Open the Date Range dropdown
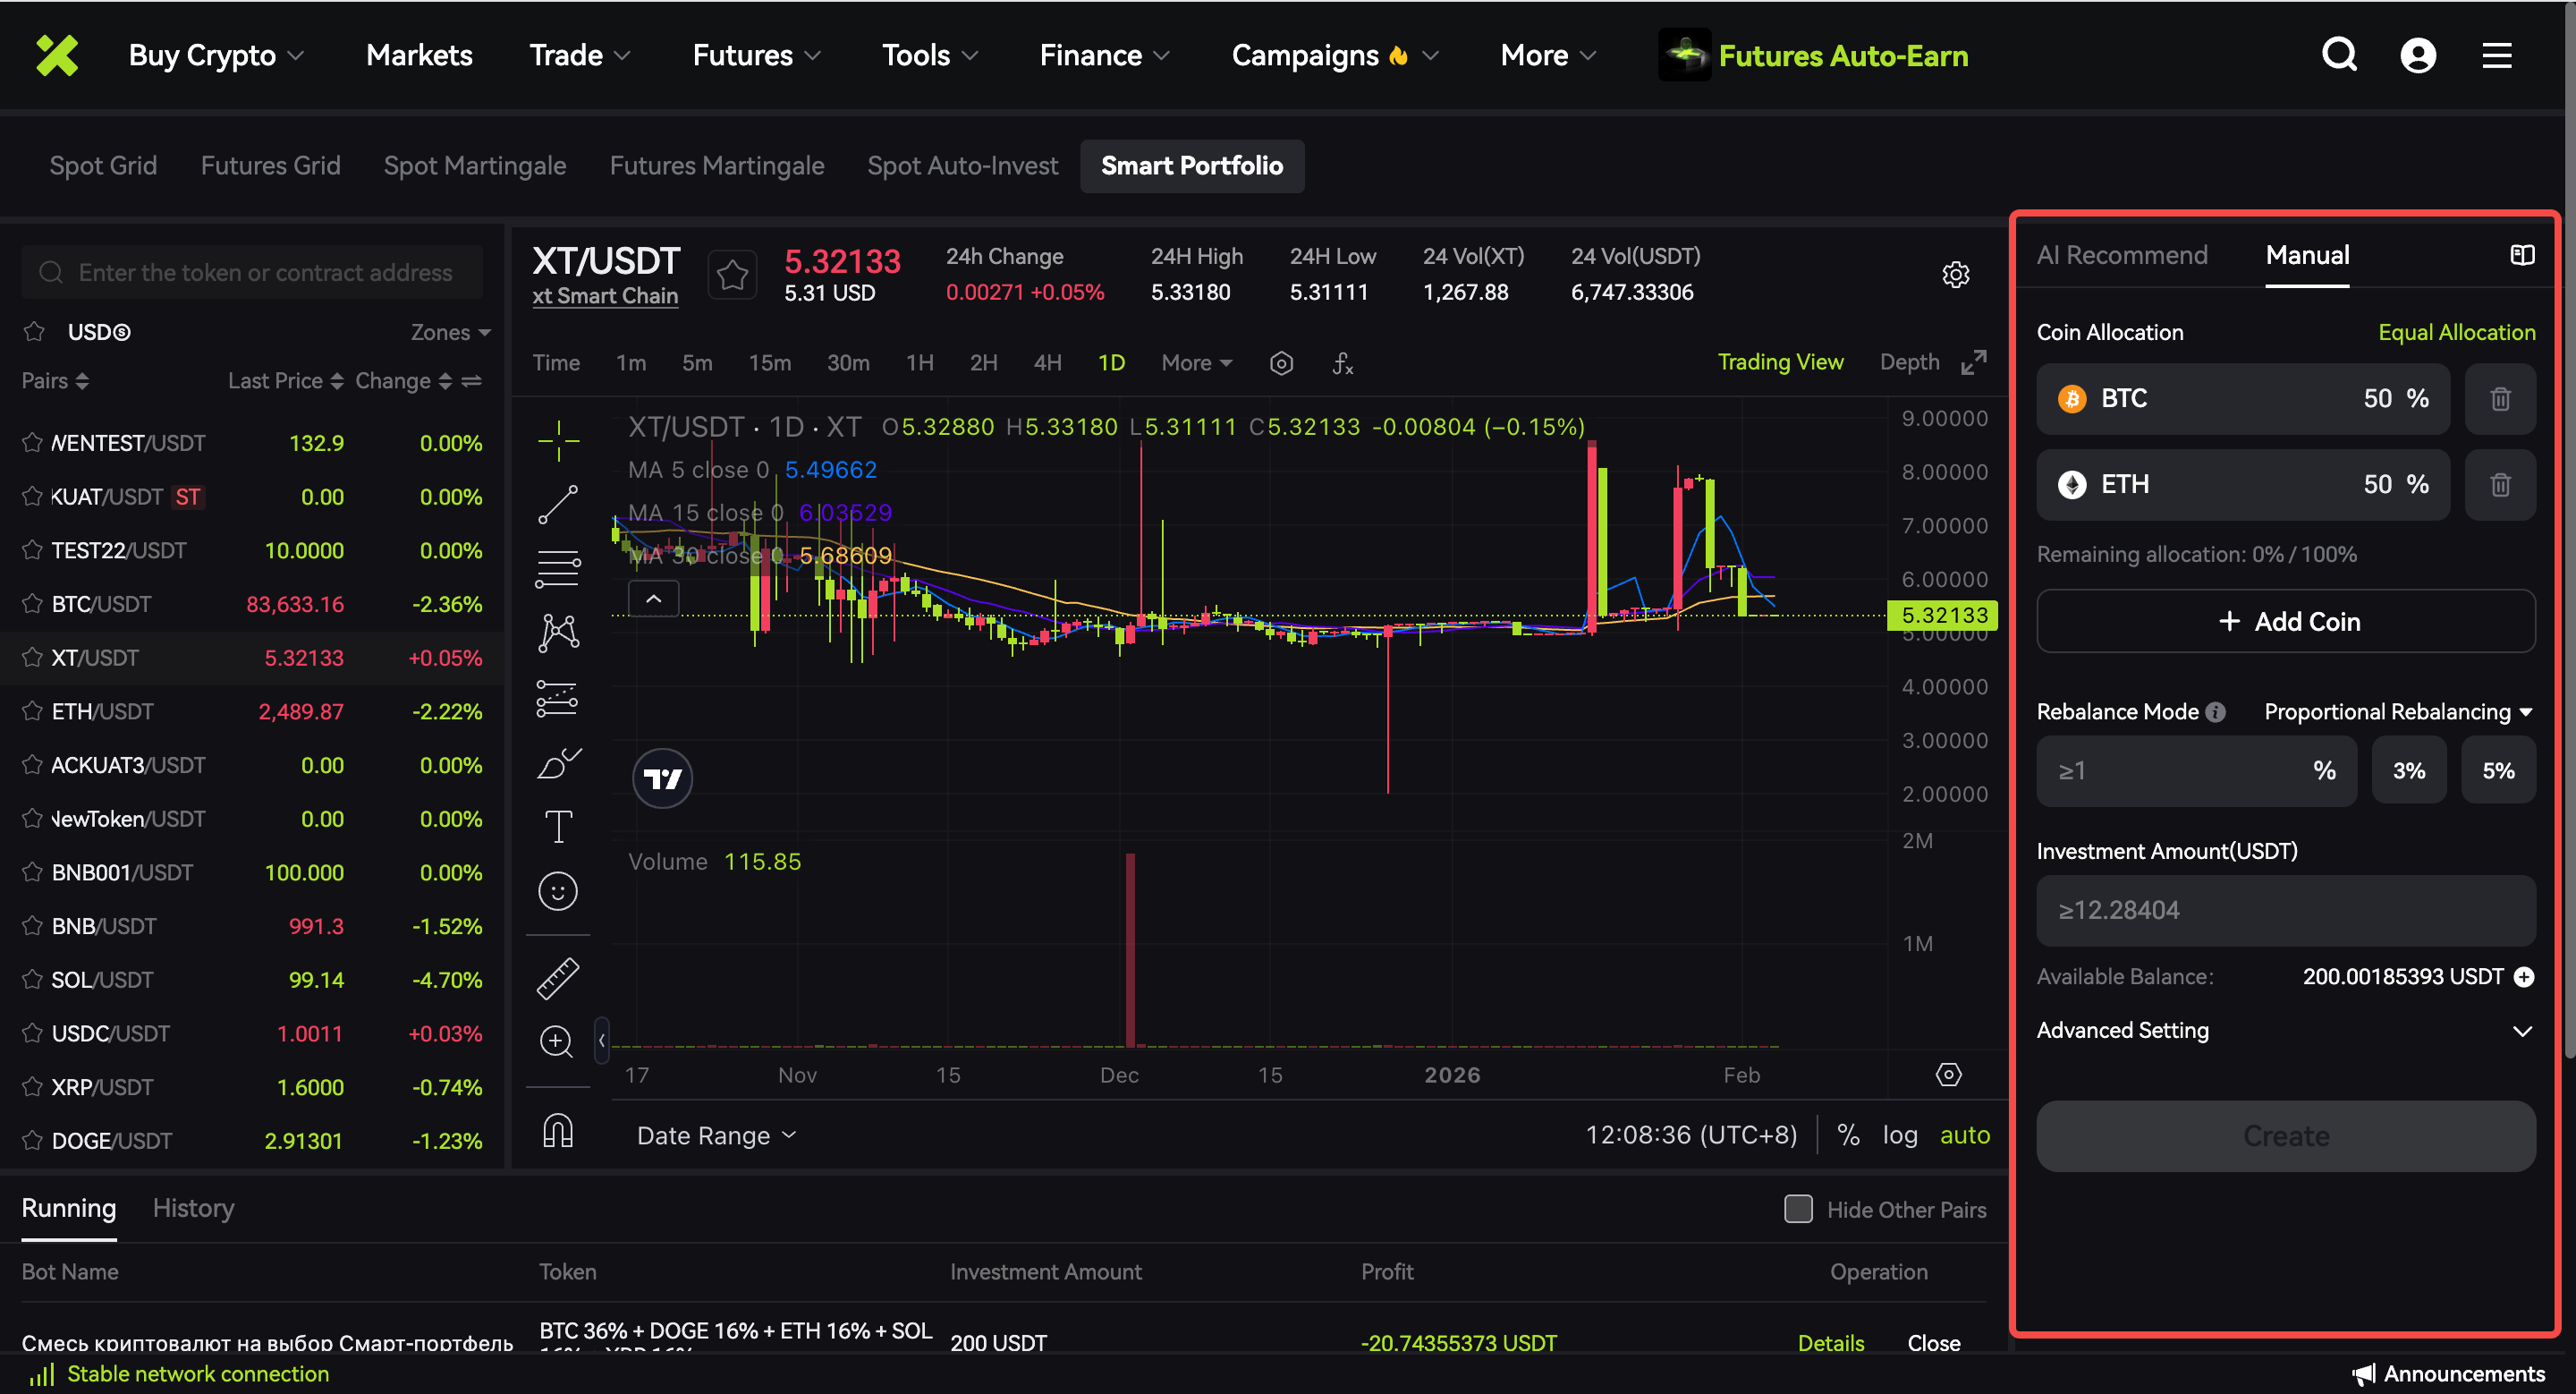Screen dimensions: 2576x1394 click(716, 1136)
